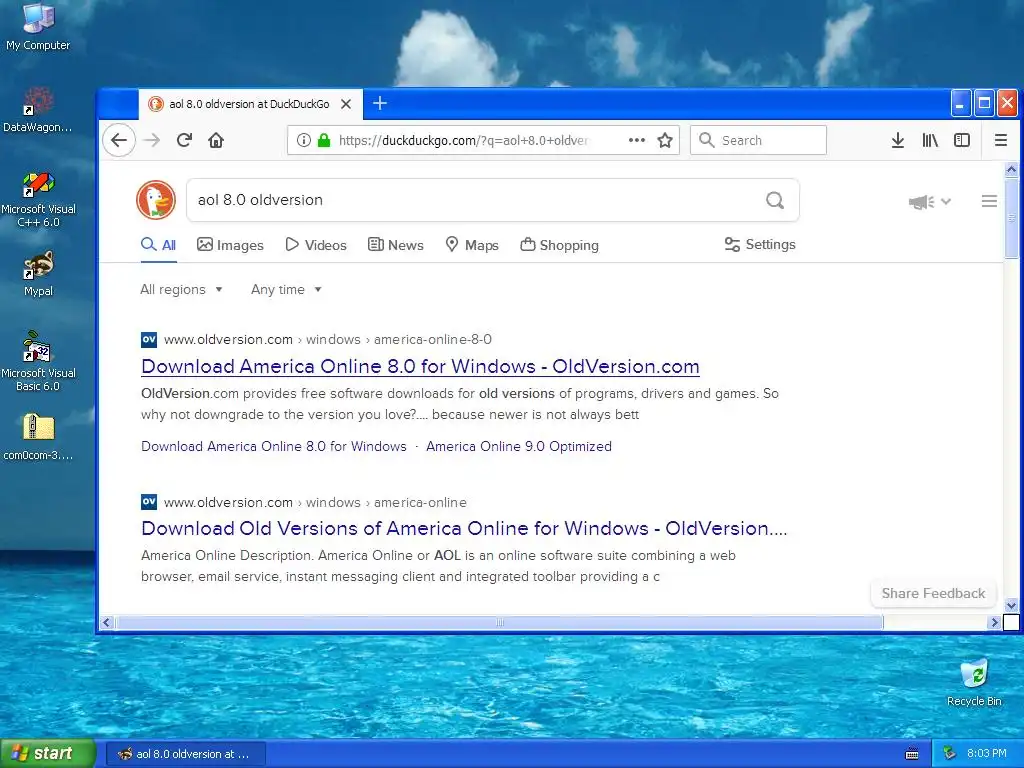The width and height of the screenshot is (1024, 768).
Task: Select the Recycle Bin desktop icon
Action: [x=974, y=682]
